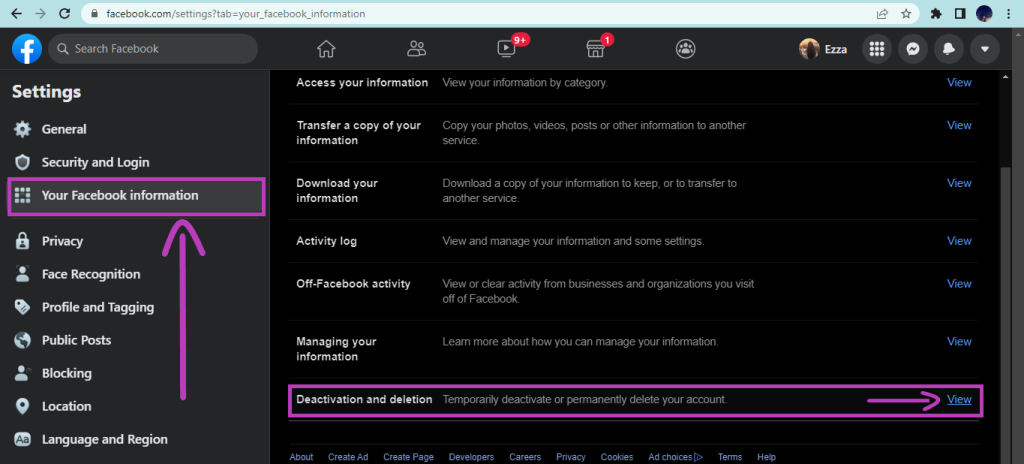
Task: Click the About footer link
Action: pos(301,457)
